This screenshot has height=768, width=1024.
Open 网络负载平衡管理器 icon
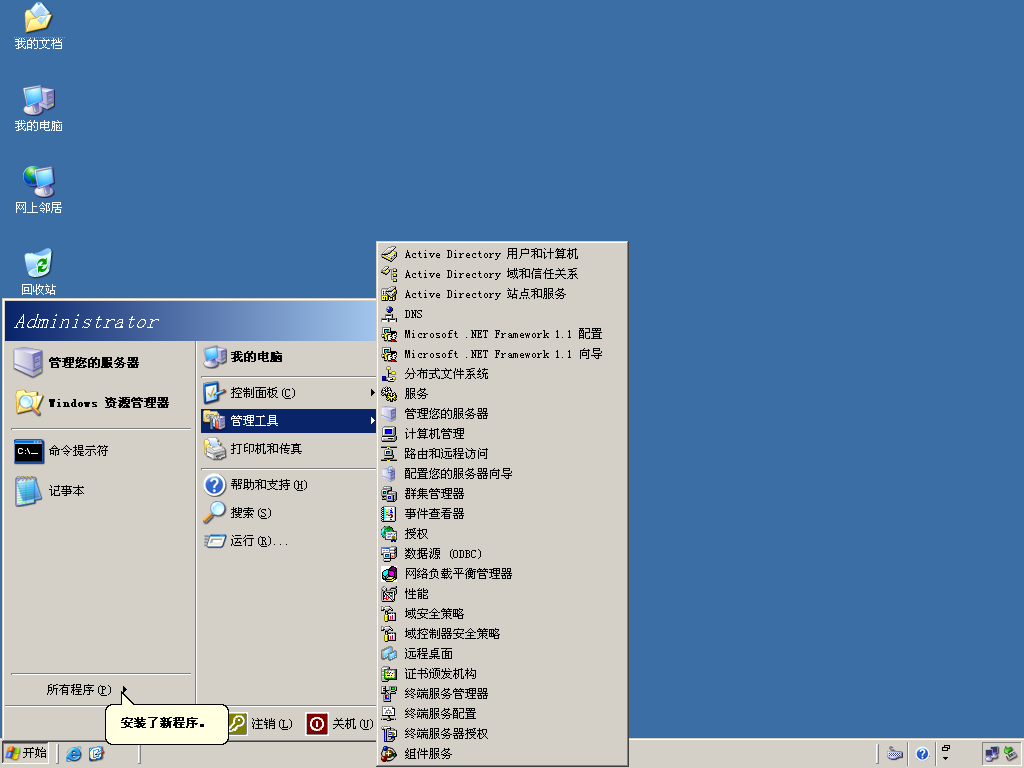click(x=389, y=573)
